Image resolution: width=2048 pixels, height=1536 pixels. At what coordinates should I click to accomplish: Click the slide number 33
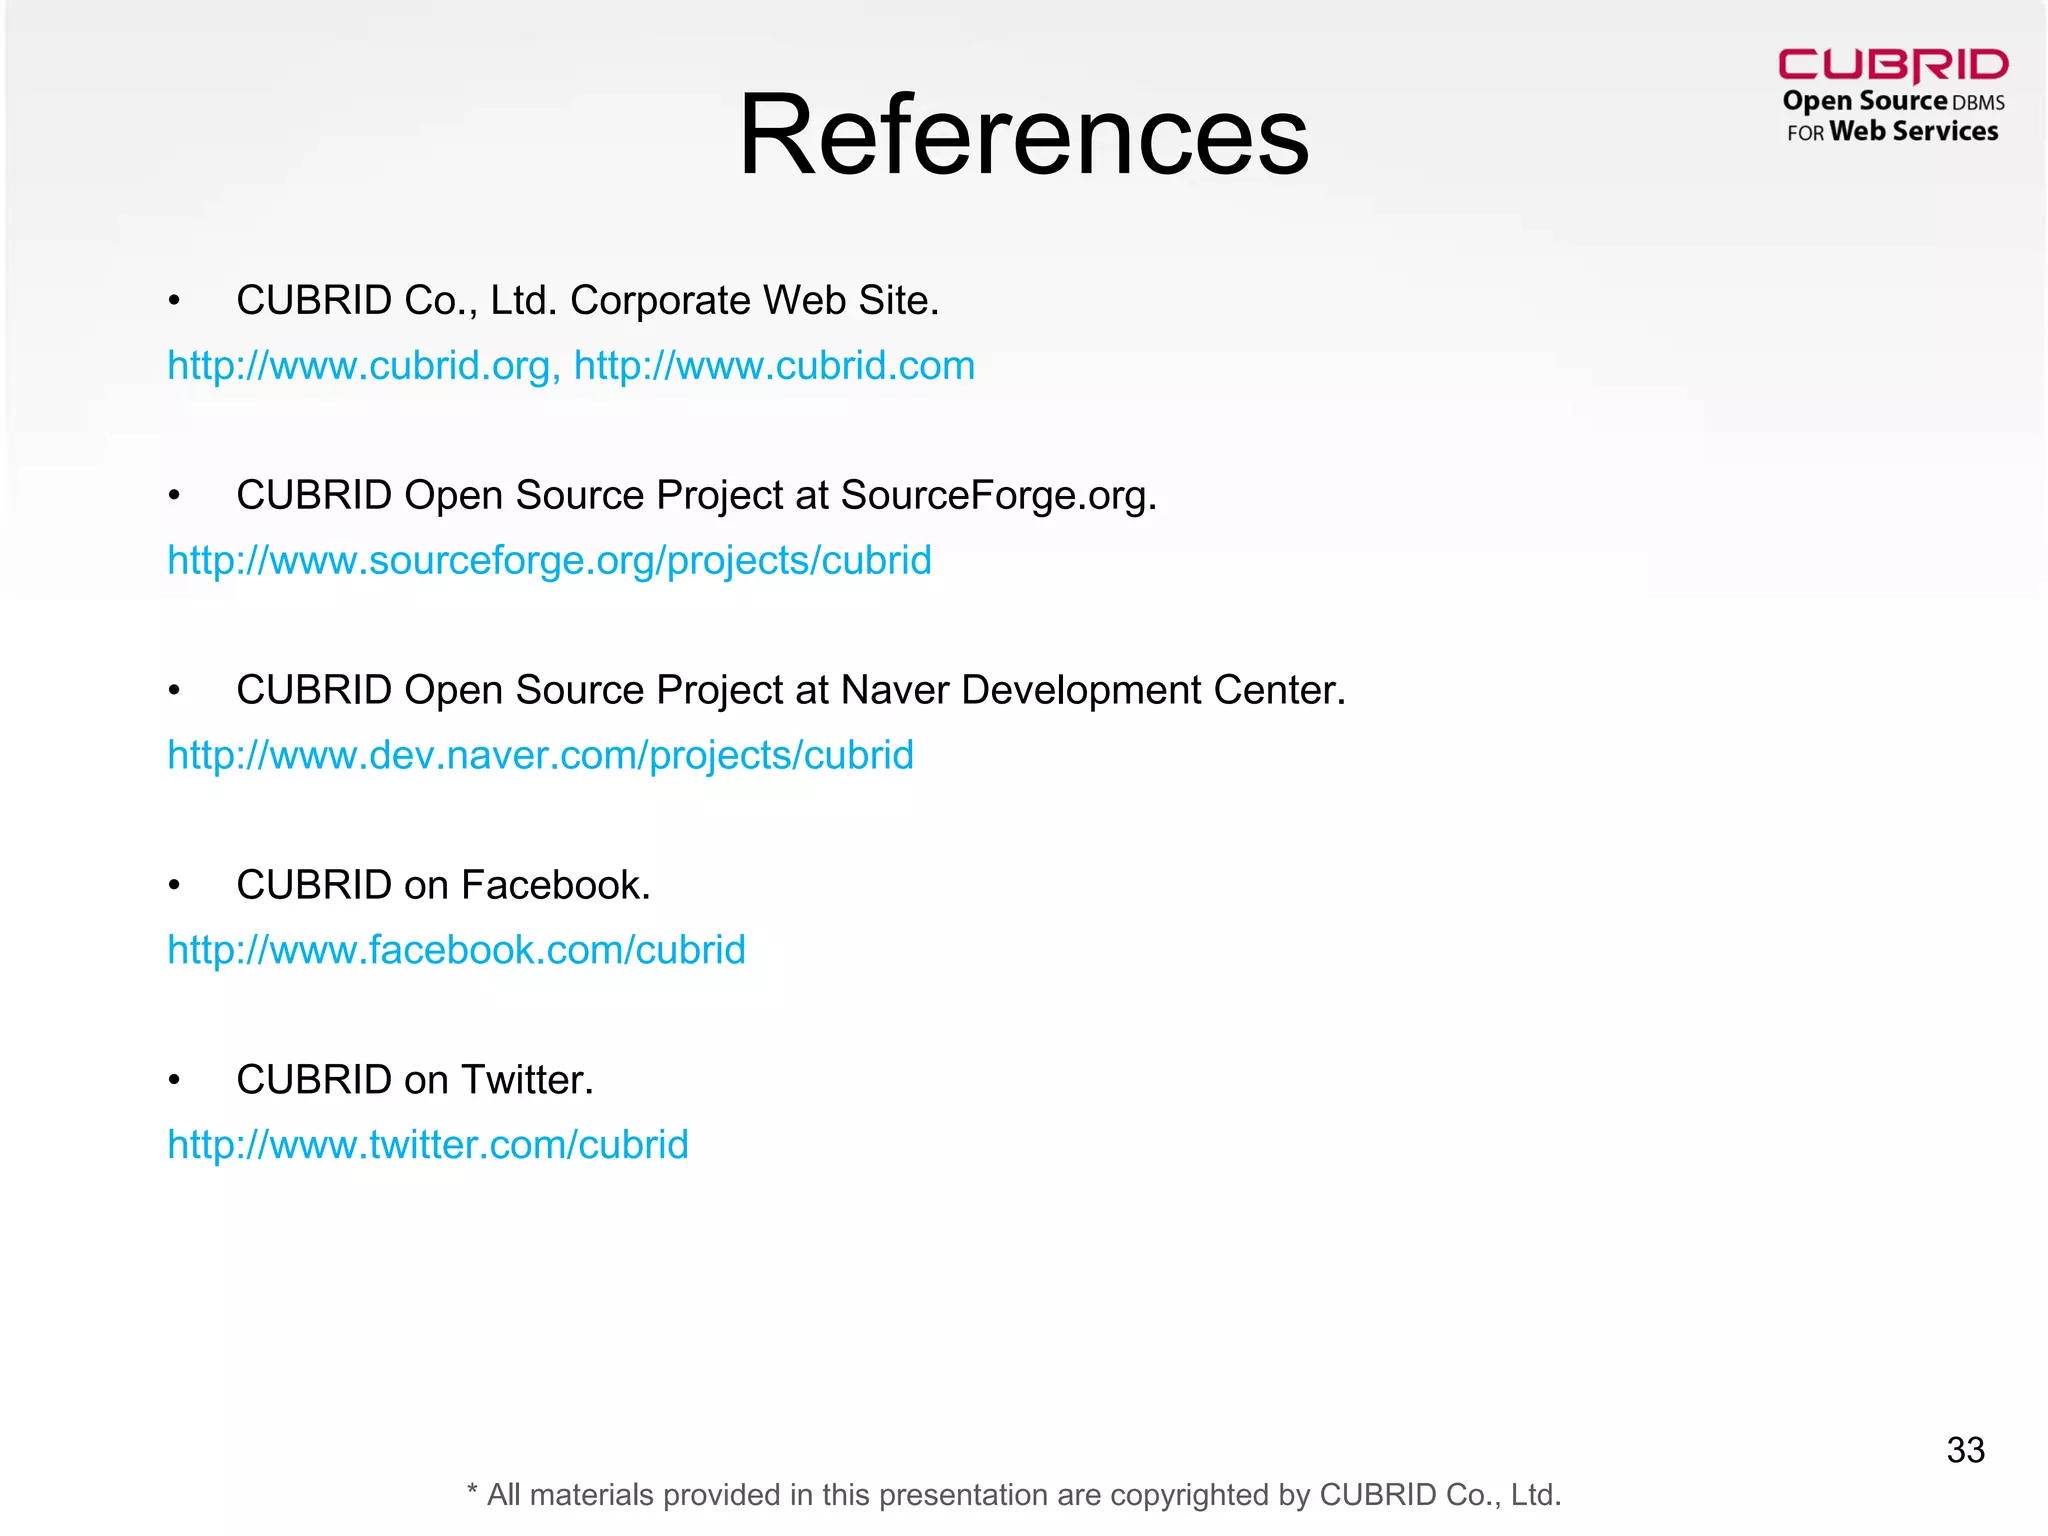(1966, 1450)
